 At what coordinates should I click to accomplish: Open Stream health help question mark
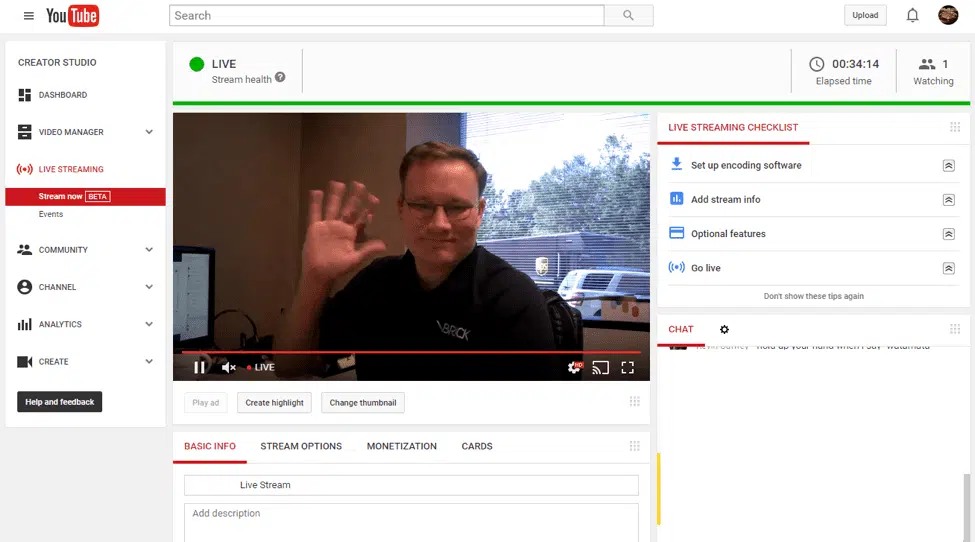tap(280, 77)
